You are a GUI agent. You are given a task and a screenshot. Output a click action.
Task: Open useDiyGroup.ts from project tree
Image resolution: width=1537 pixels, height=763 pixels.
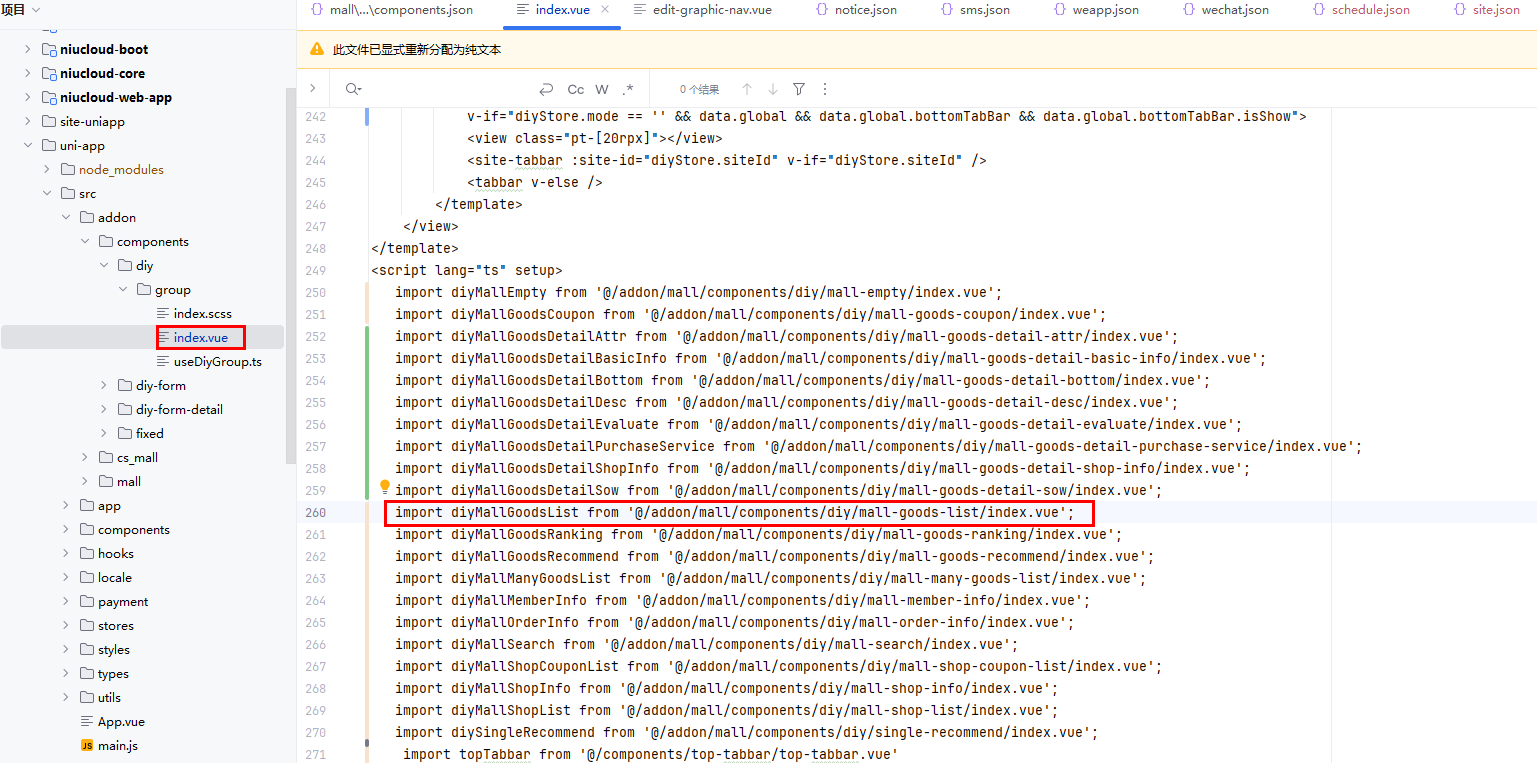point(217,362)
